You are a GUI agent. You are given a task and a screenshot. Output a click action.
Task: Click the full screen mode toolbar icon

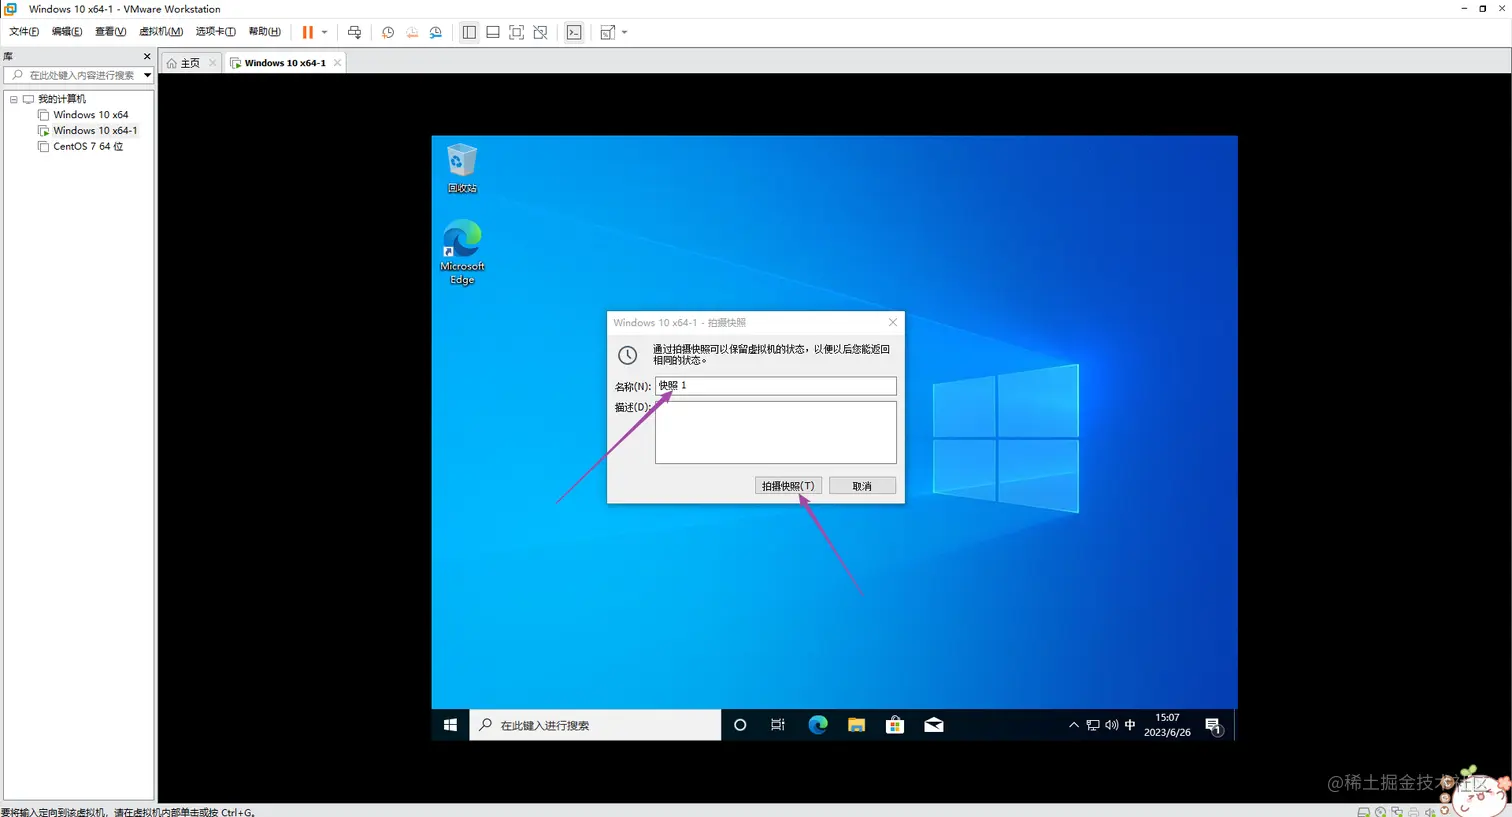click(517, 32)
